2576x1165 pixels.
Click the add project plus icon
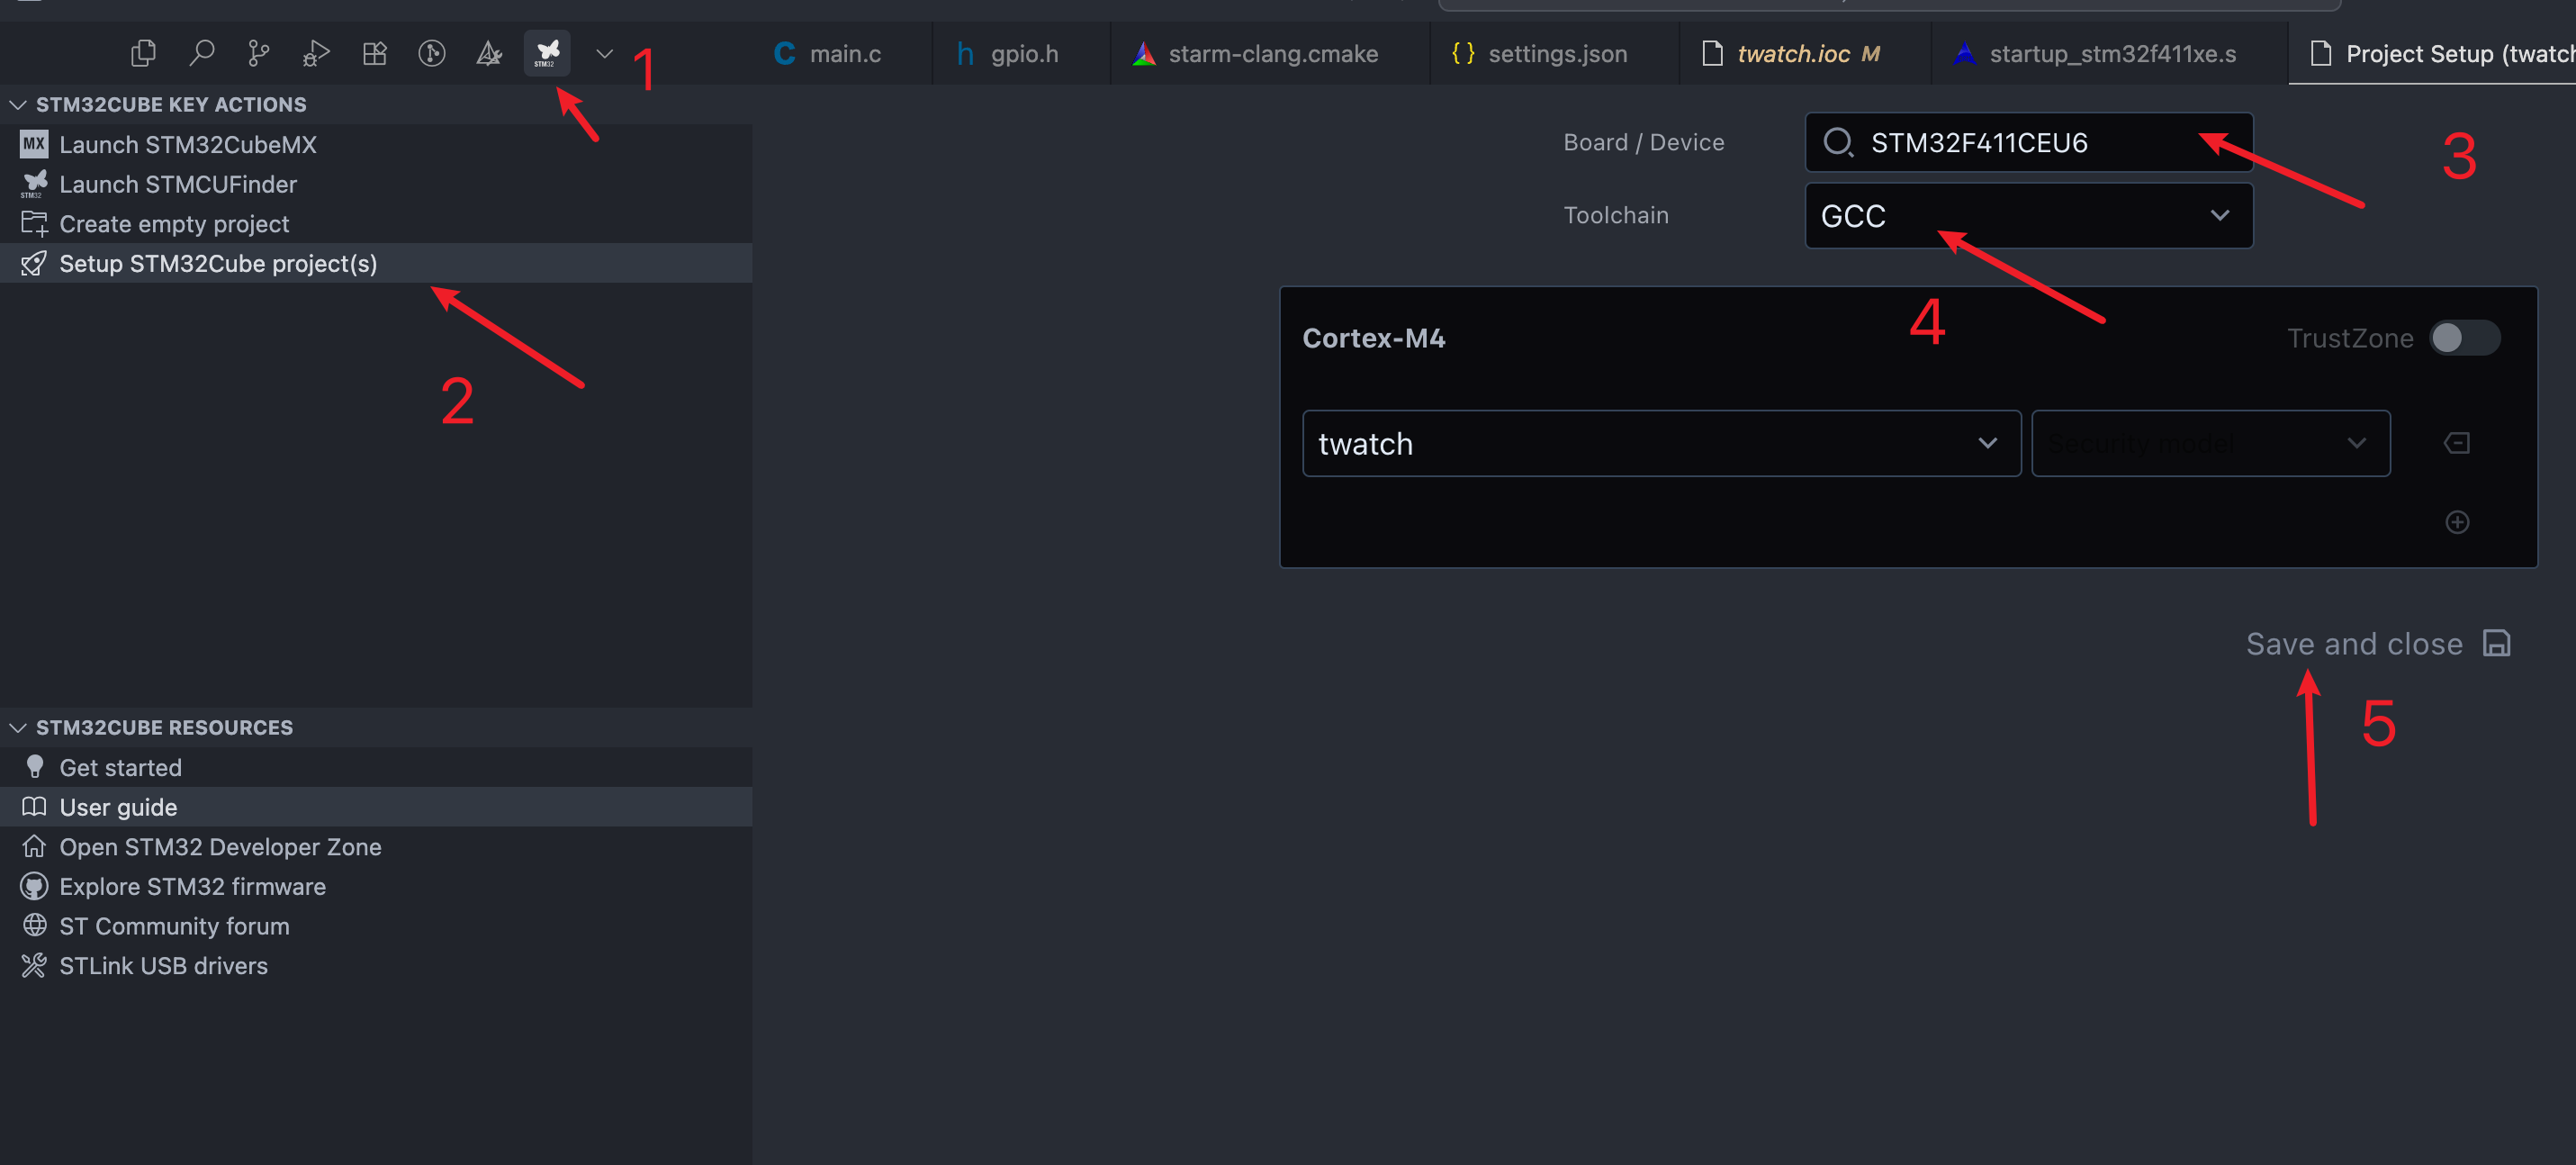coord(2456,522)
